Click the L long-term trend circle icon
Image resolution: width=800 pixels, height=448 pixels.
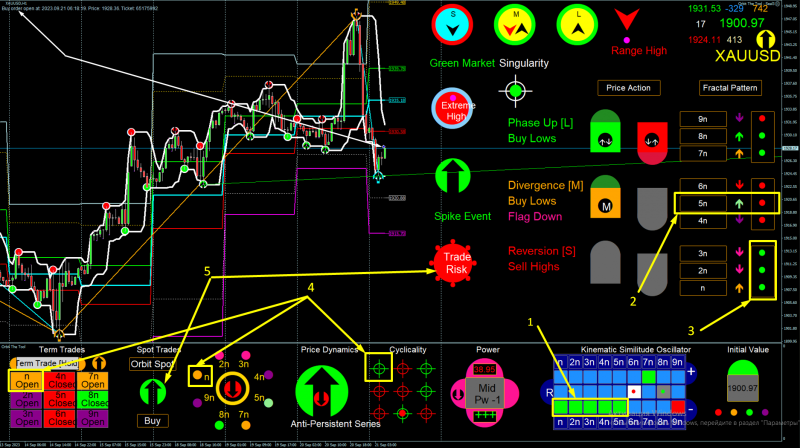pos(577,24)
